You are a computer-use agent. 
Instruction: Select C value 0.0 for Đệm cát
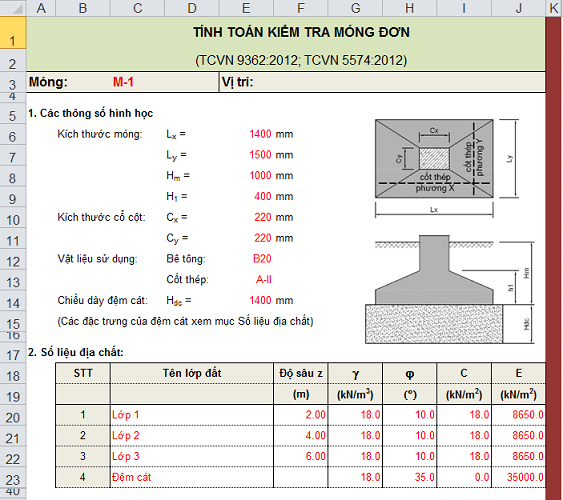point(464,477)
